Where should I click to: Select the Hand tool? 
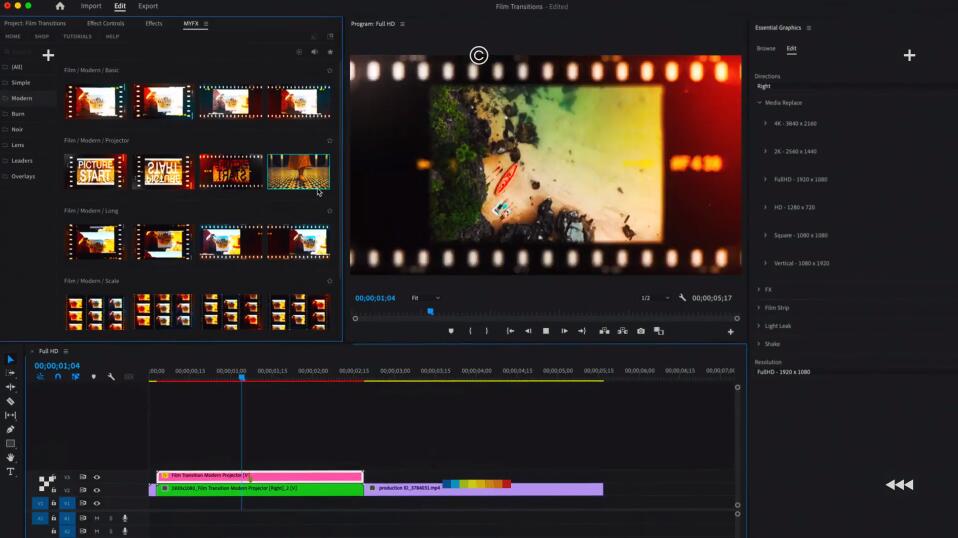coord(11,457)
